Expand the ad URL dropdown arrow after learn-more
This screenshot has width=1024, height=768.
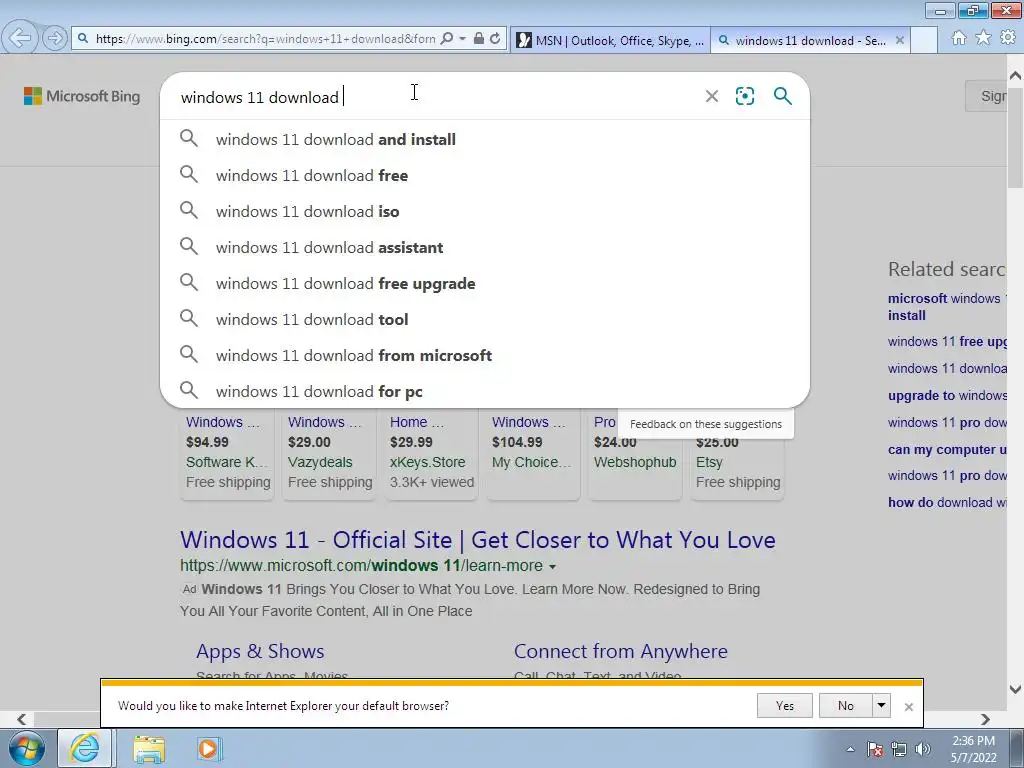pyautogui.click(x=552, y=566)
